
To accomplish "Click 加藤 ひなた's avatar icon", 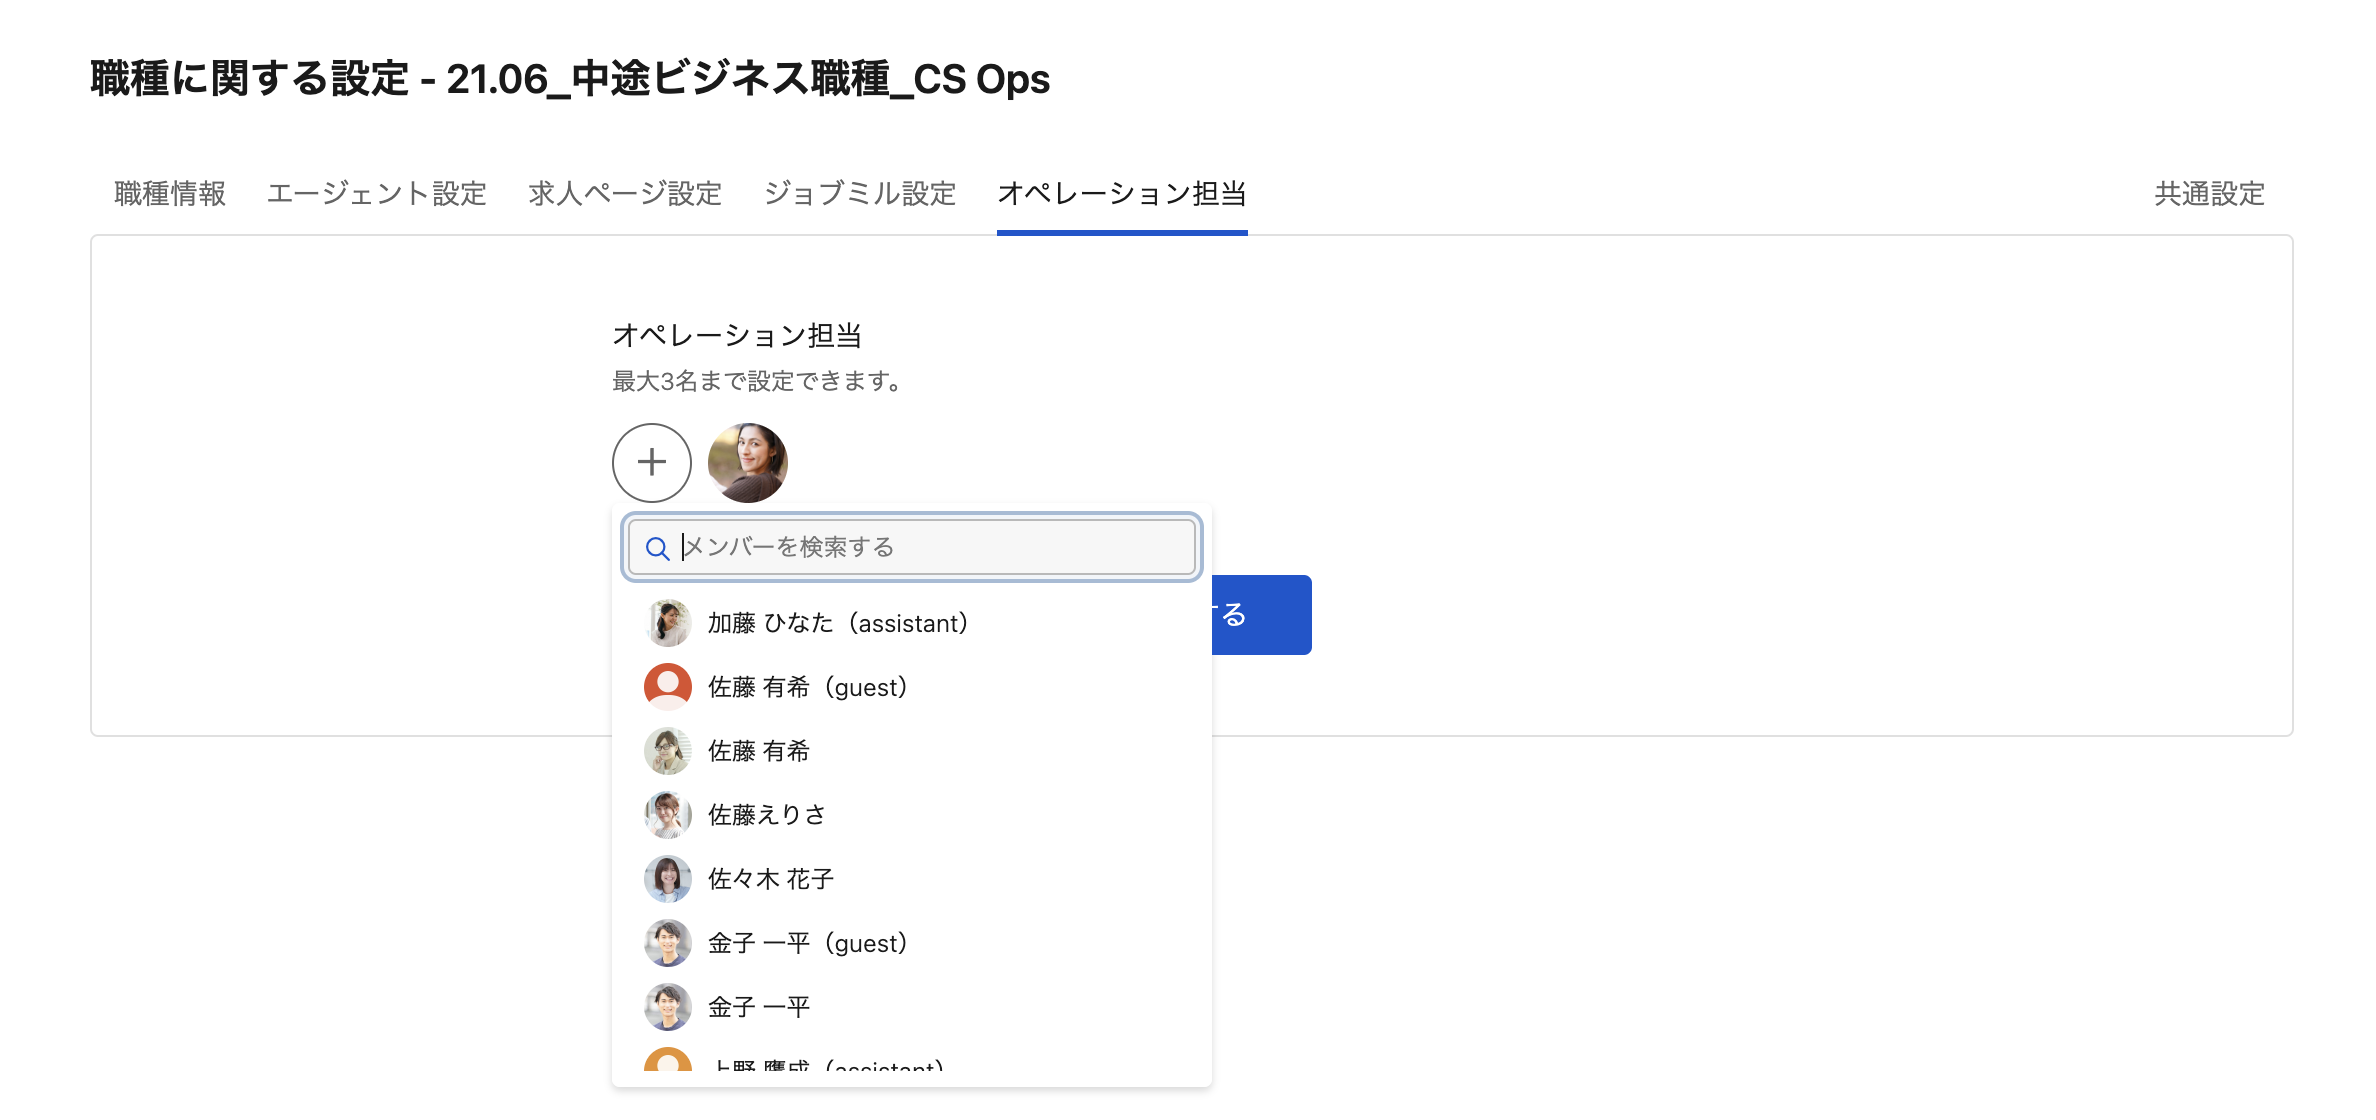I will [668, 623].
